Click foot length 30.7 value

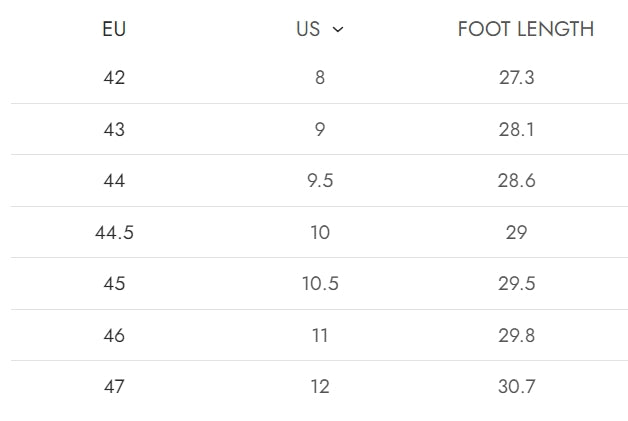coord(517,386)
